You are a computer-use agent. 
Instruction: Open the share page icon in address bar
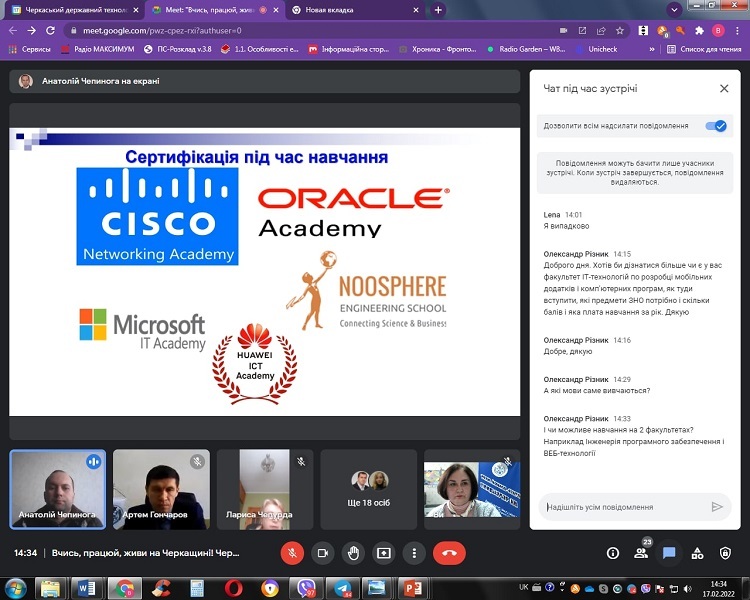tap(601, 31)
